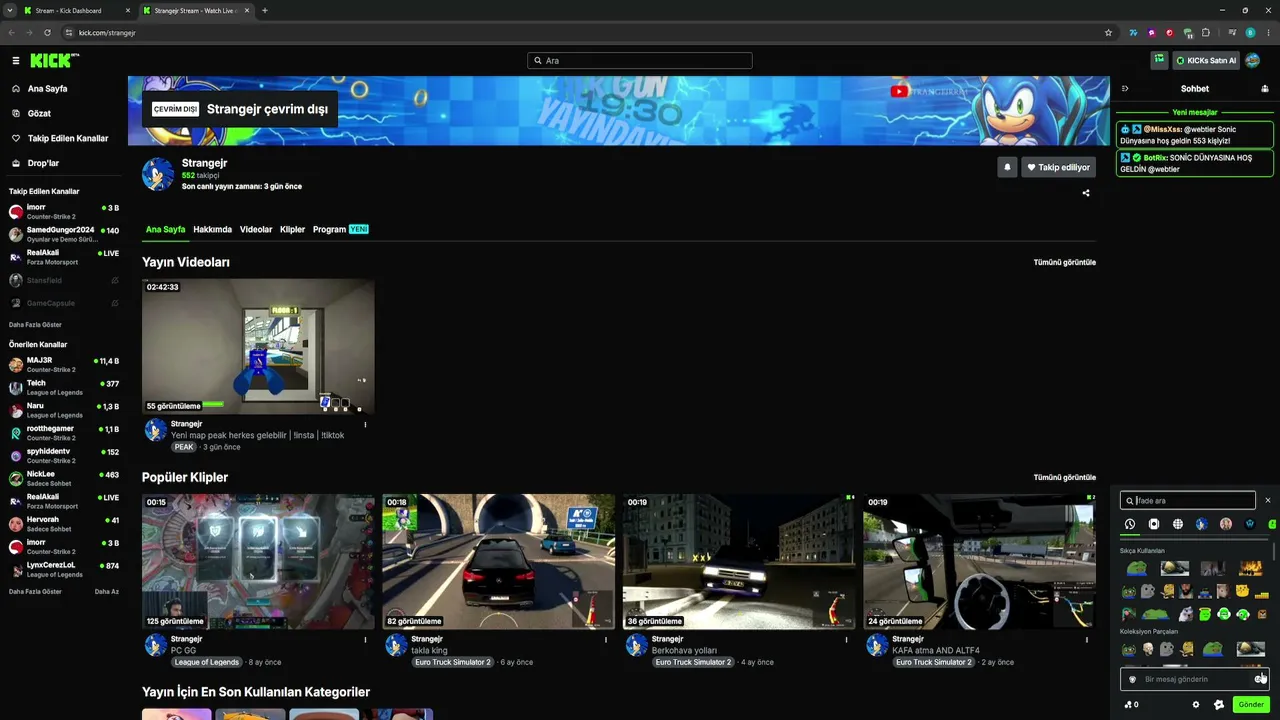Open options menu for Yeni map peak video
Image resolution: width=1280 pixels, height=720 pixels.
point(365,425)
